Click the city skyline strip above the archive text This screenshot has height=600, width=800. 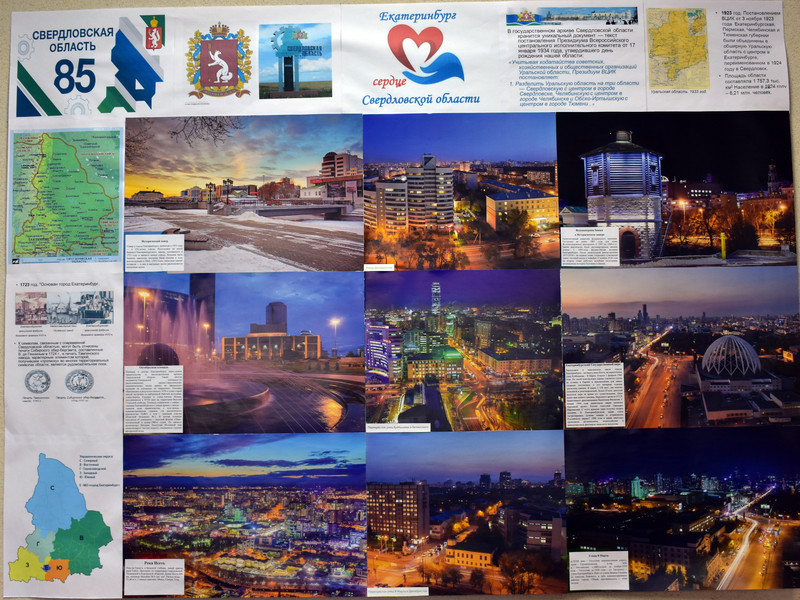click(571, 16)
